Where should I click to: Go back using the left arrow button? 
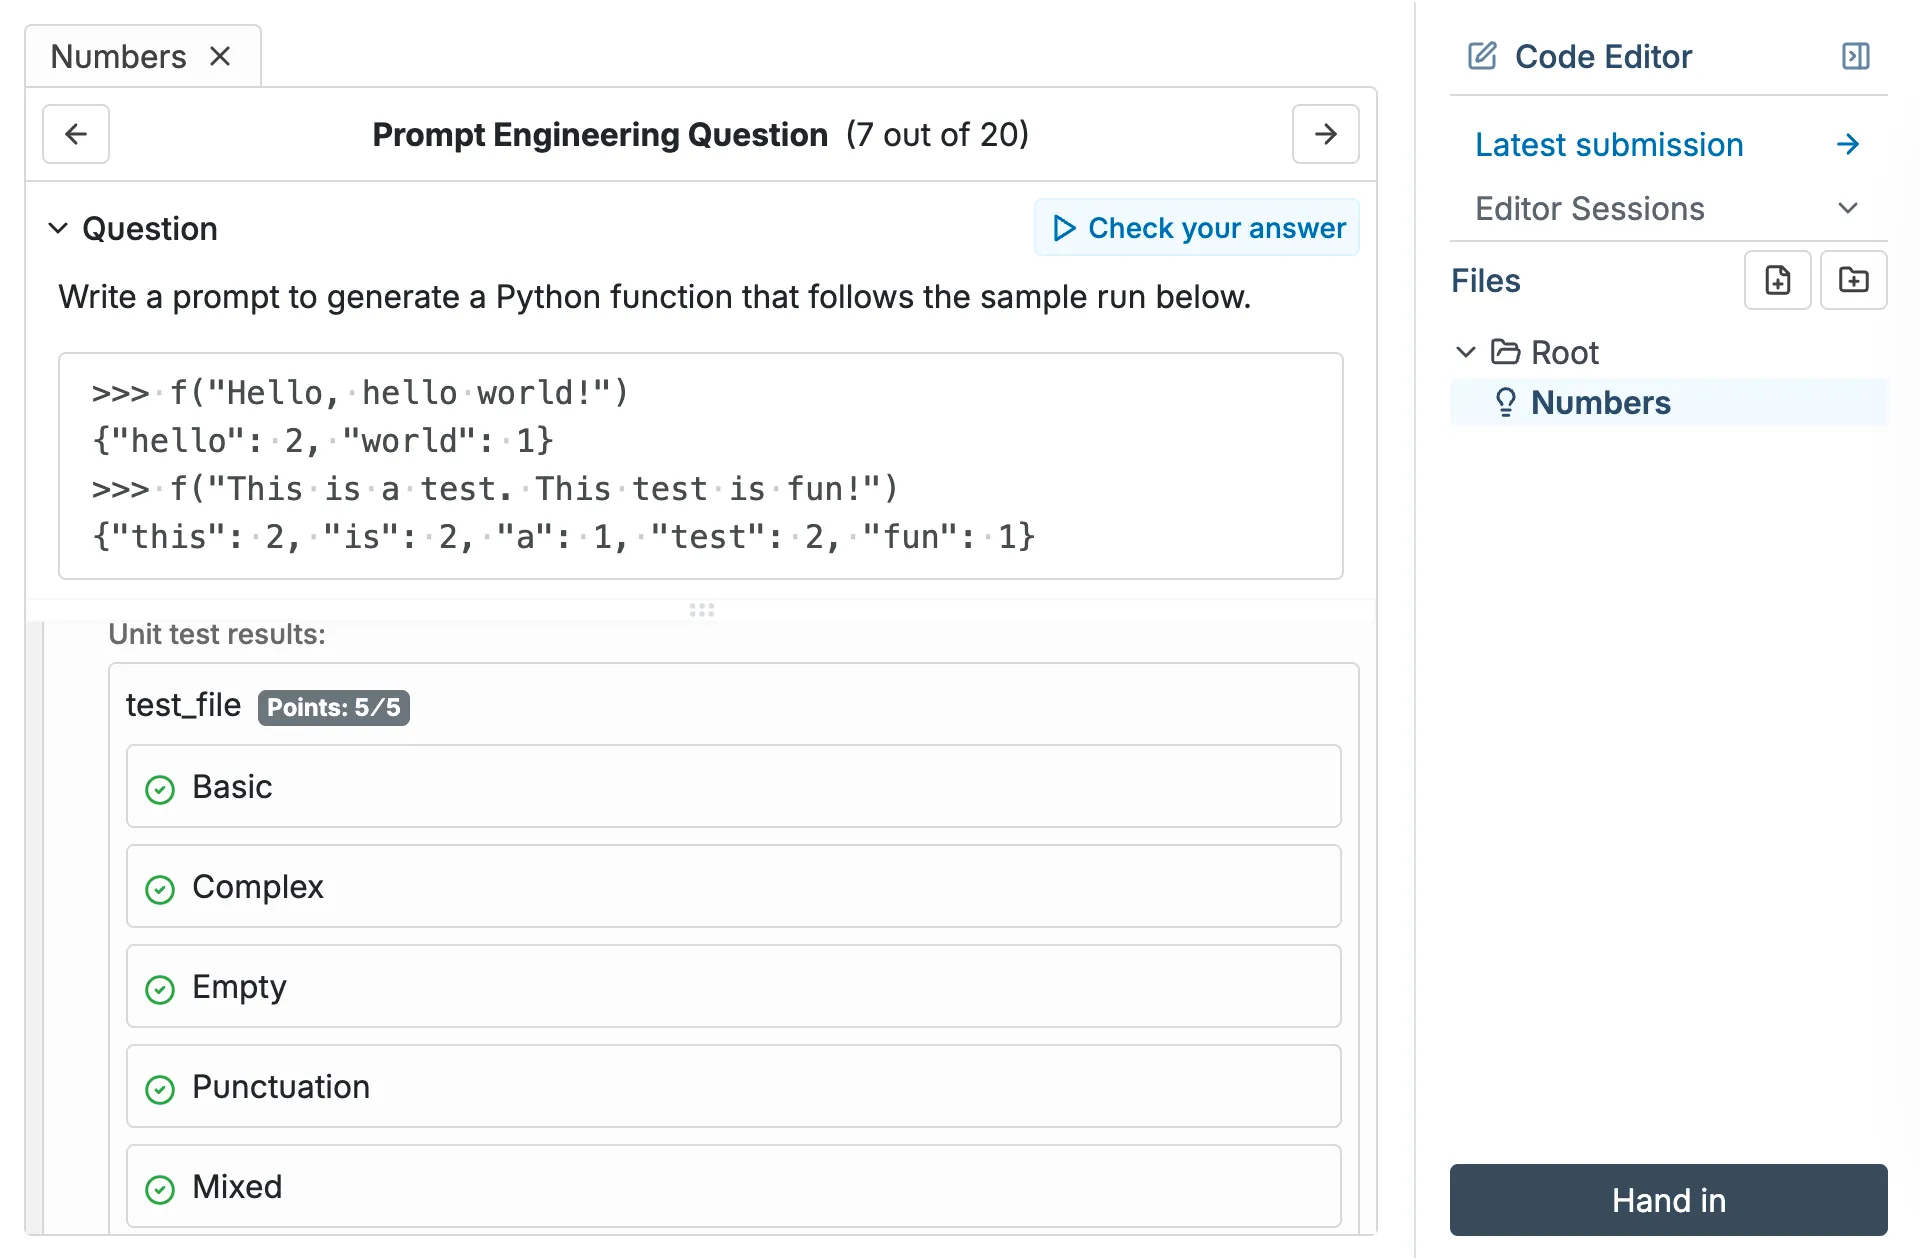(x=76, y=134)
